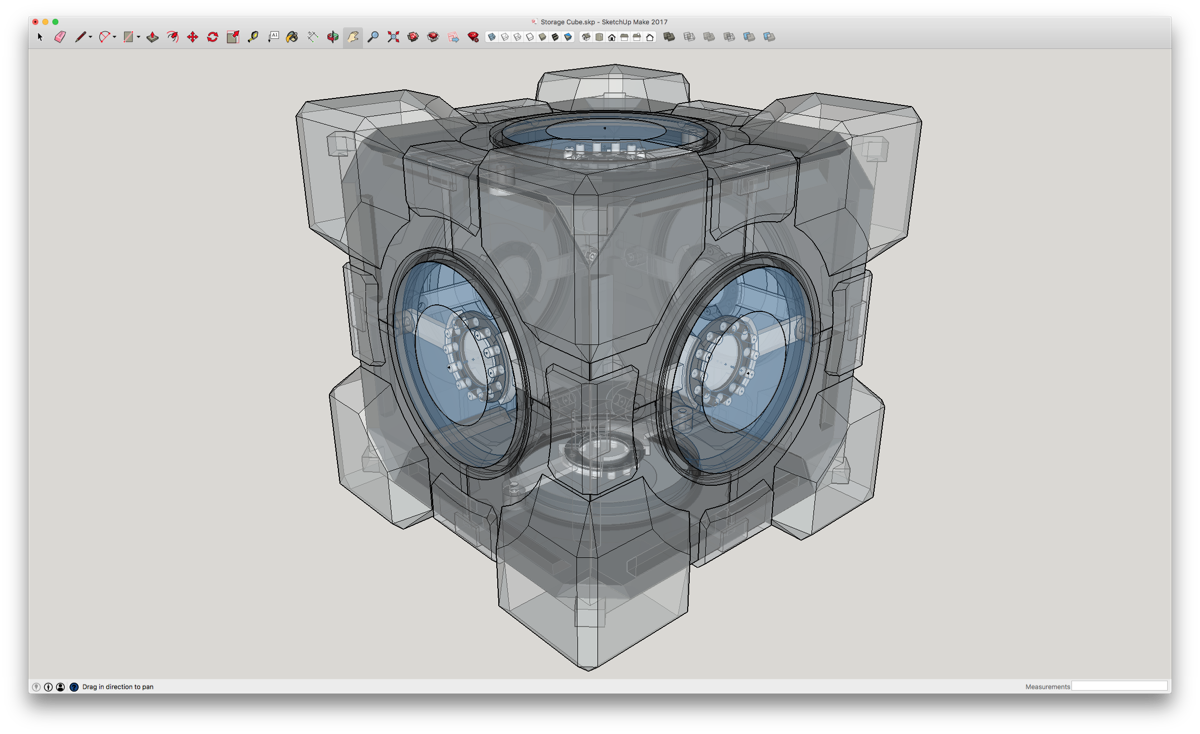
Task: Click the Send to LayOut icon
Action: tap(453, 37)
